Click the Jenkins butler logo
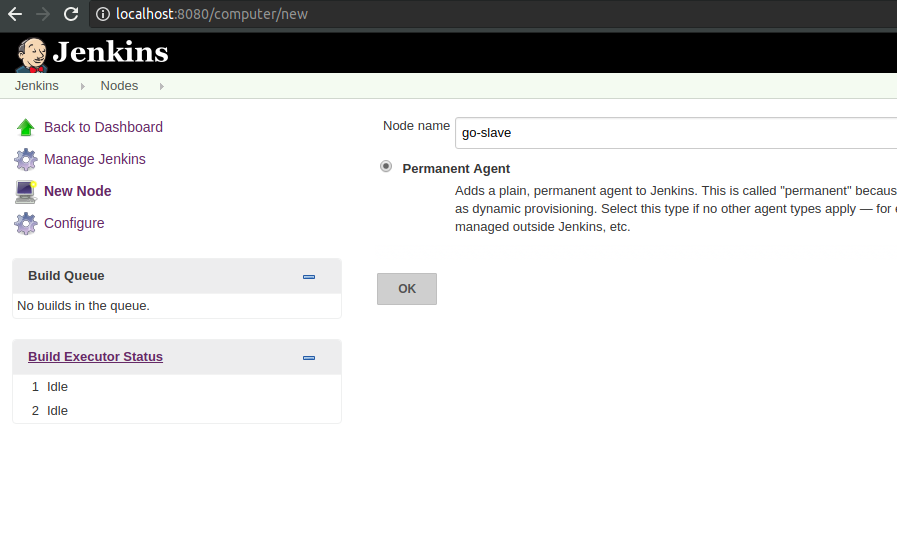897x545 pixels. (31, 55)
